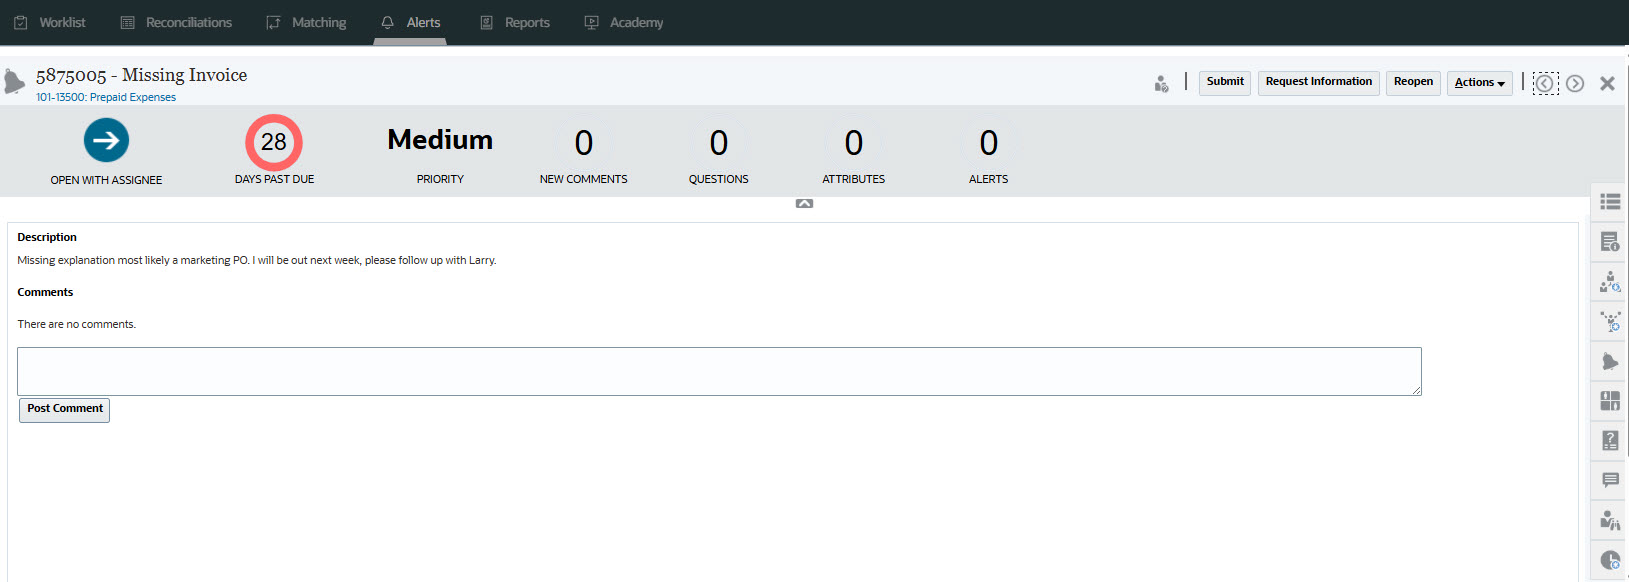Go to next alert arrow
Viewport: 1629px width, 582px height.
(1575, 83)
